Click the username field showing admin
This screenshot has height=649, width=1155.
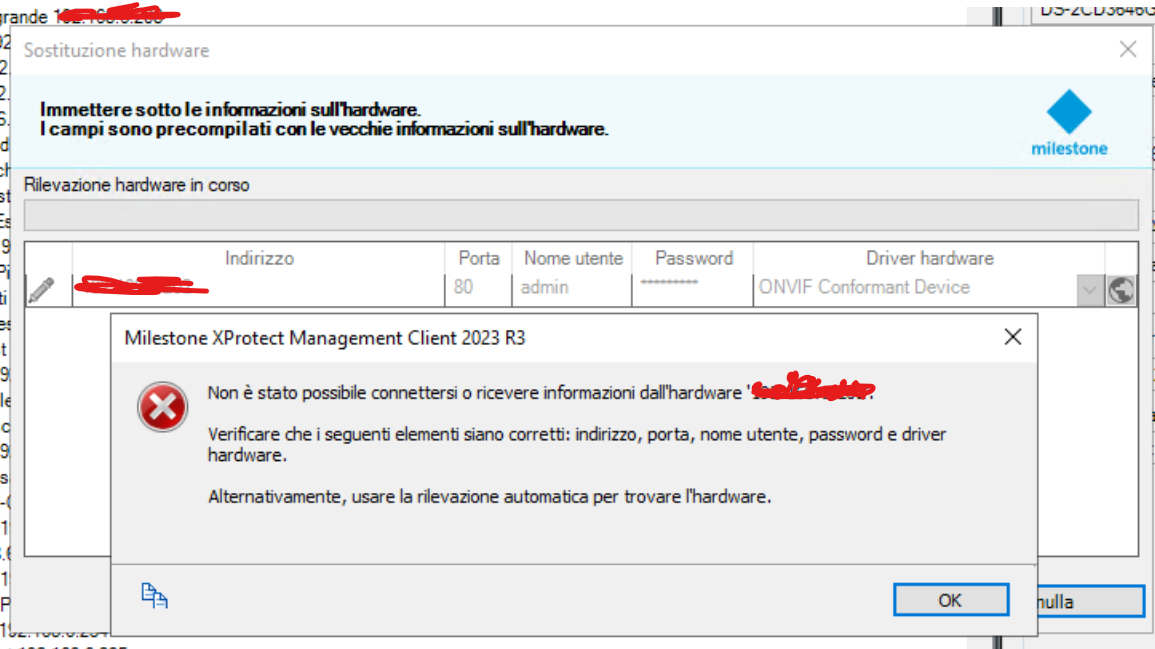(x=572, y=288)
